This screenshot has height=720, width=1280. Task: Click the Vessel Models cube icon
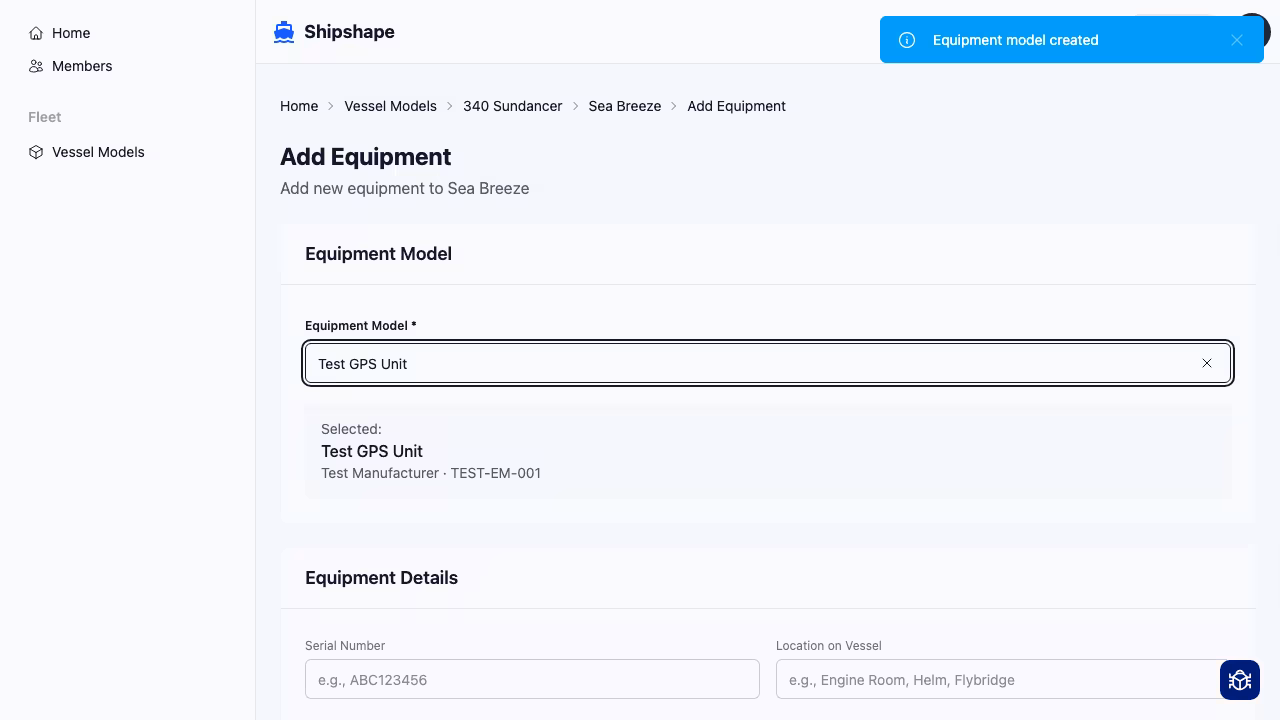point(36,152)
